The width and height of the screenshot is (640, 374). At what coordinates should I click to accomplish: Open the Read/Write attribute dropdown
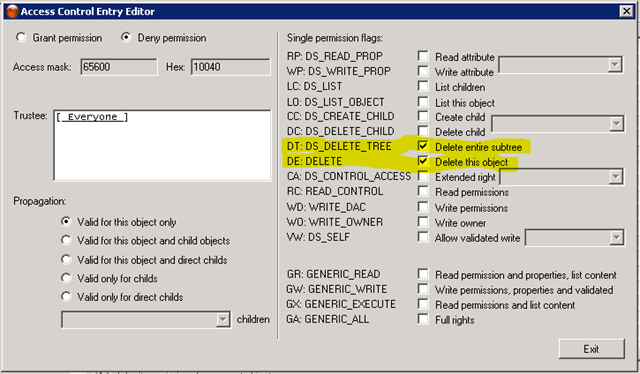tap(615, 65)
